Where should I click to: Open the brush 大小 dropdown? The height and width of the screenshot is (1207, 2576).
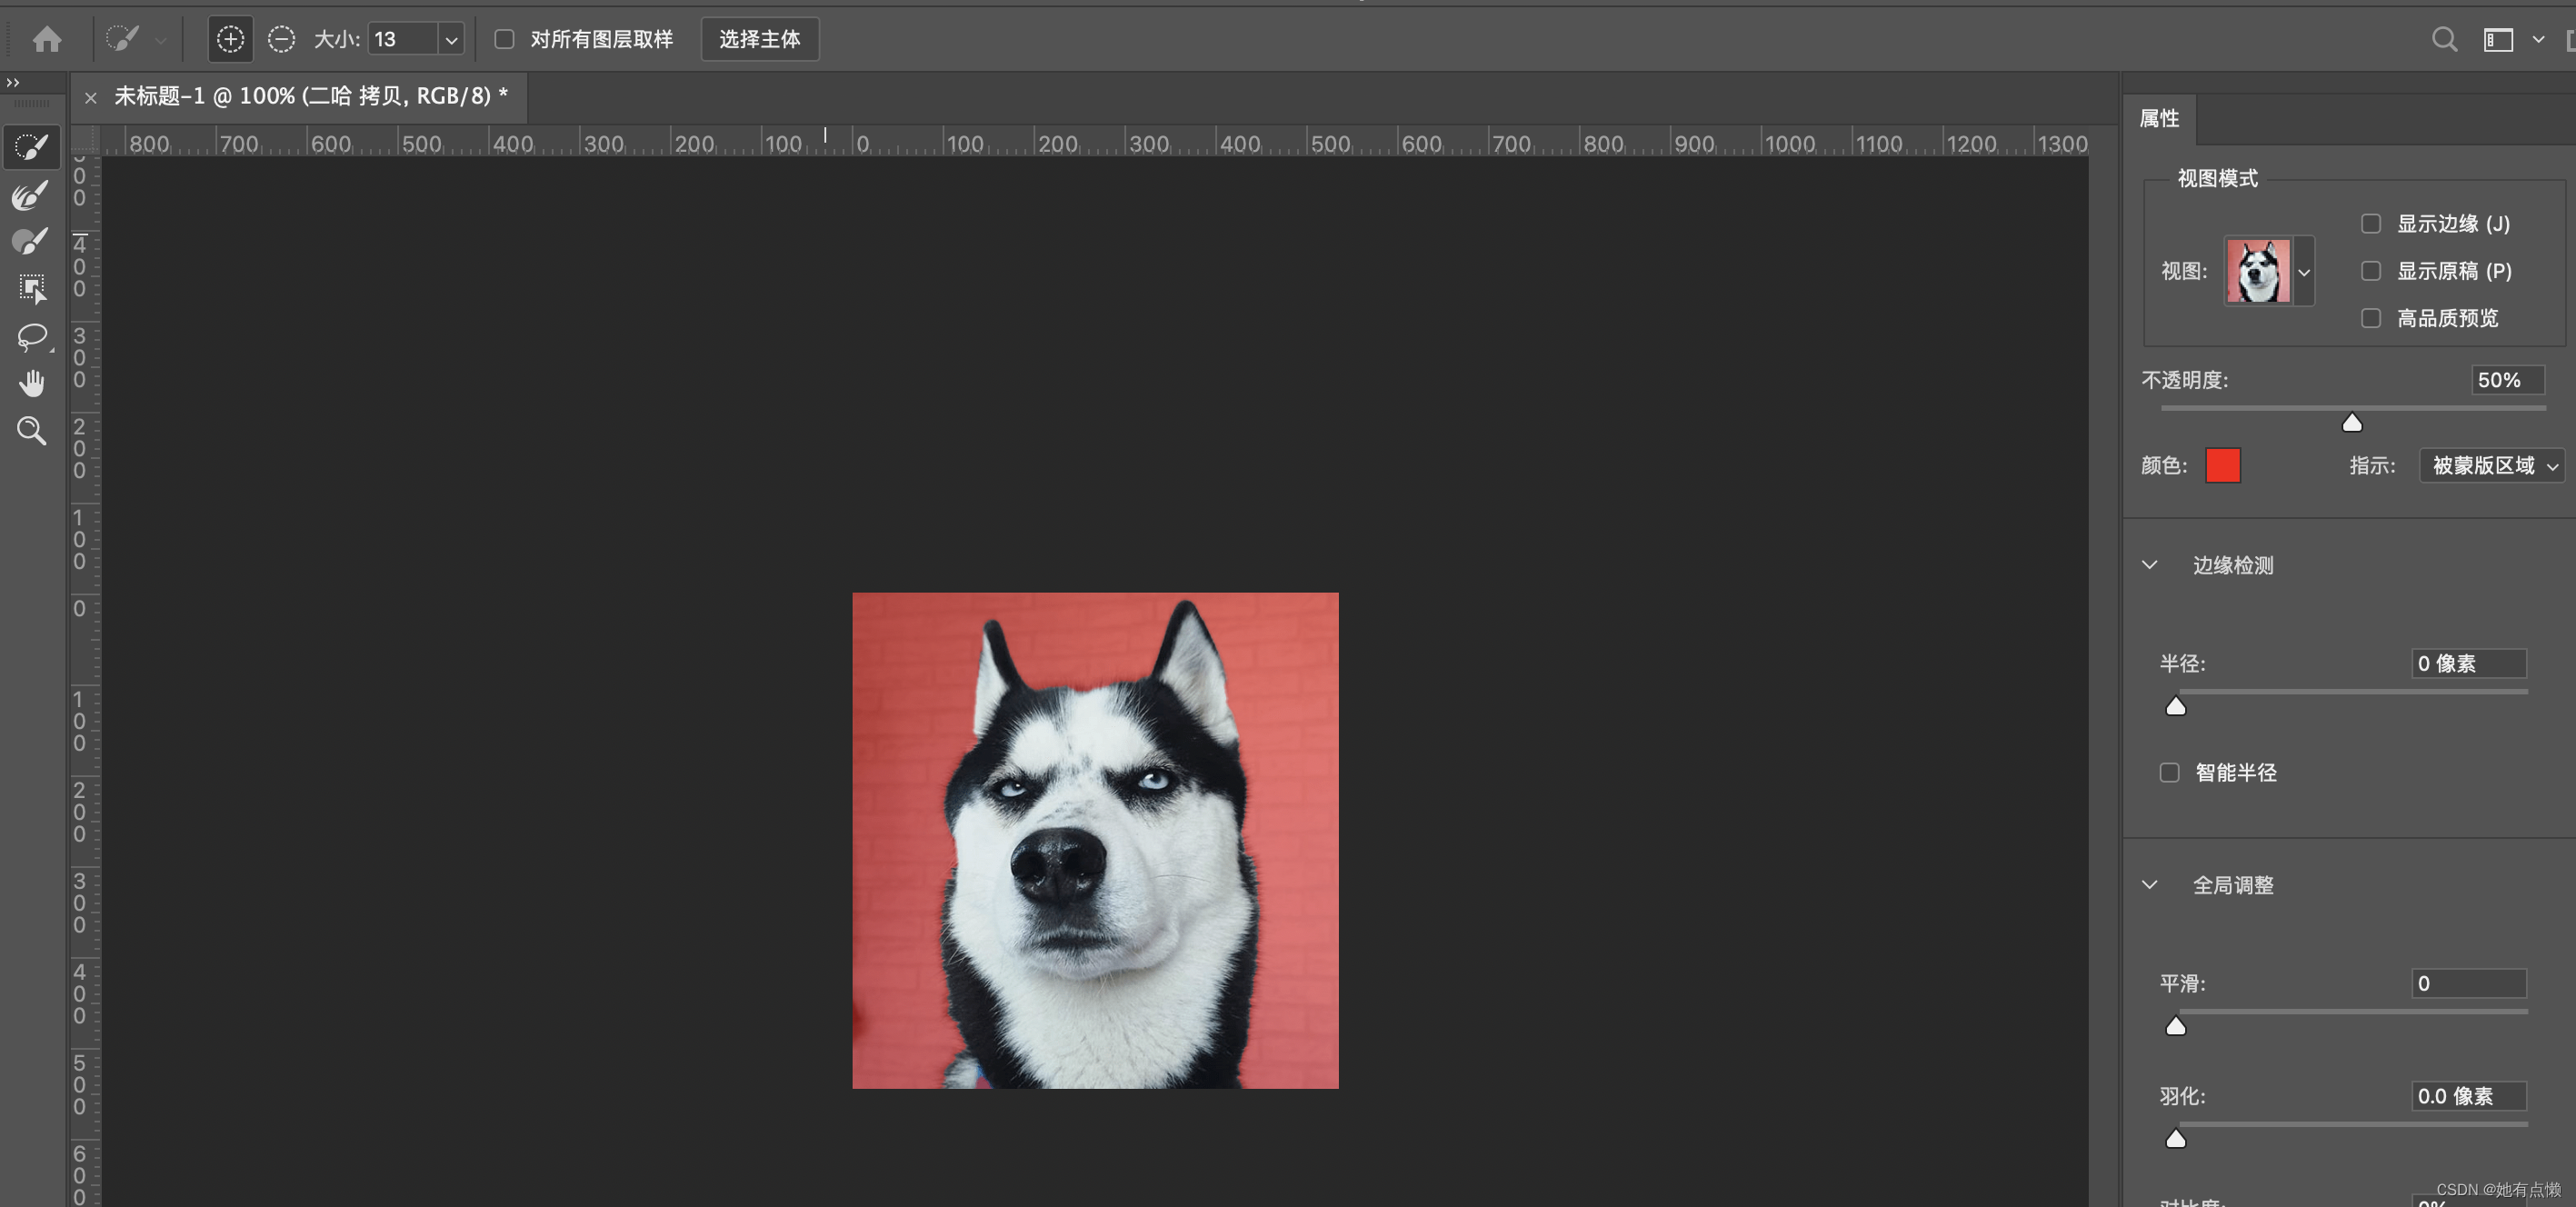pos(451,40)
